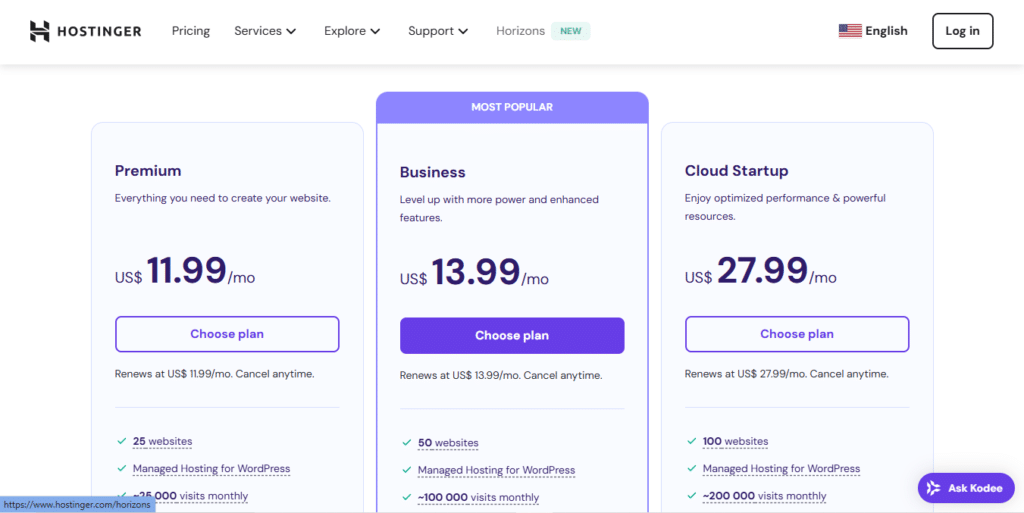Image resolution: width=1024 pixels, height=513 pixels.
Task: Click the 25 websites feature link
Action: (x=163, y=441)
